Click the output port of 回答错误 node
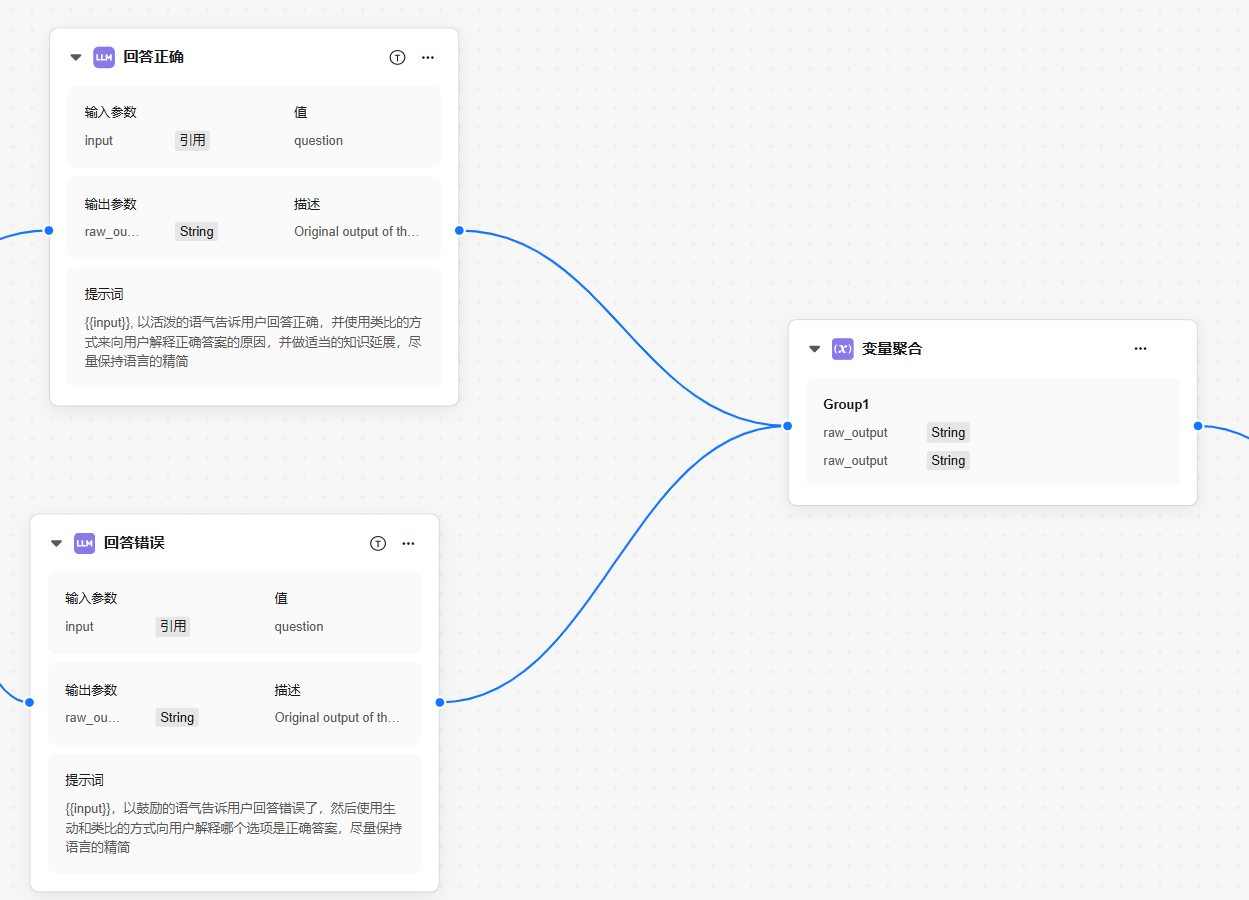This screenshot has height=900, width=1249. coord(440,702)
